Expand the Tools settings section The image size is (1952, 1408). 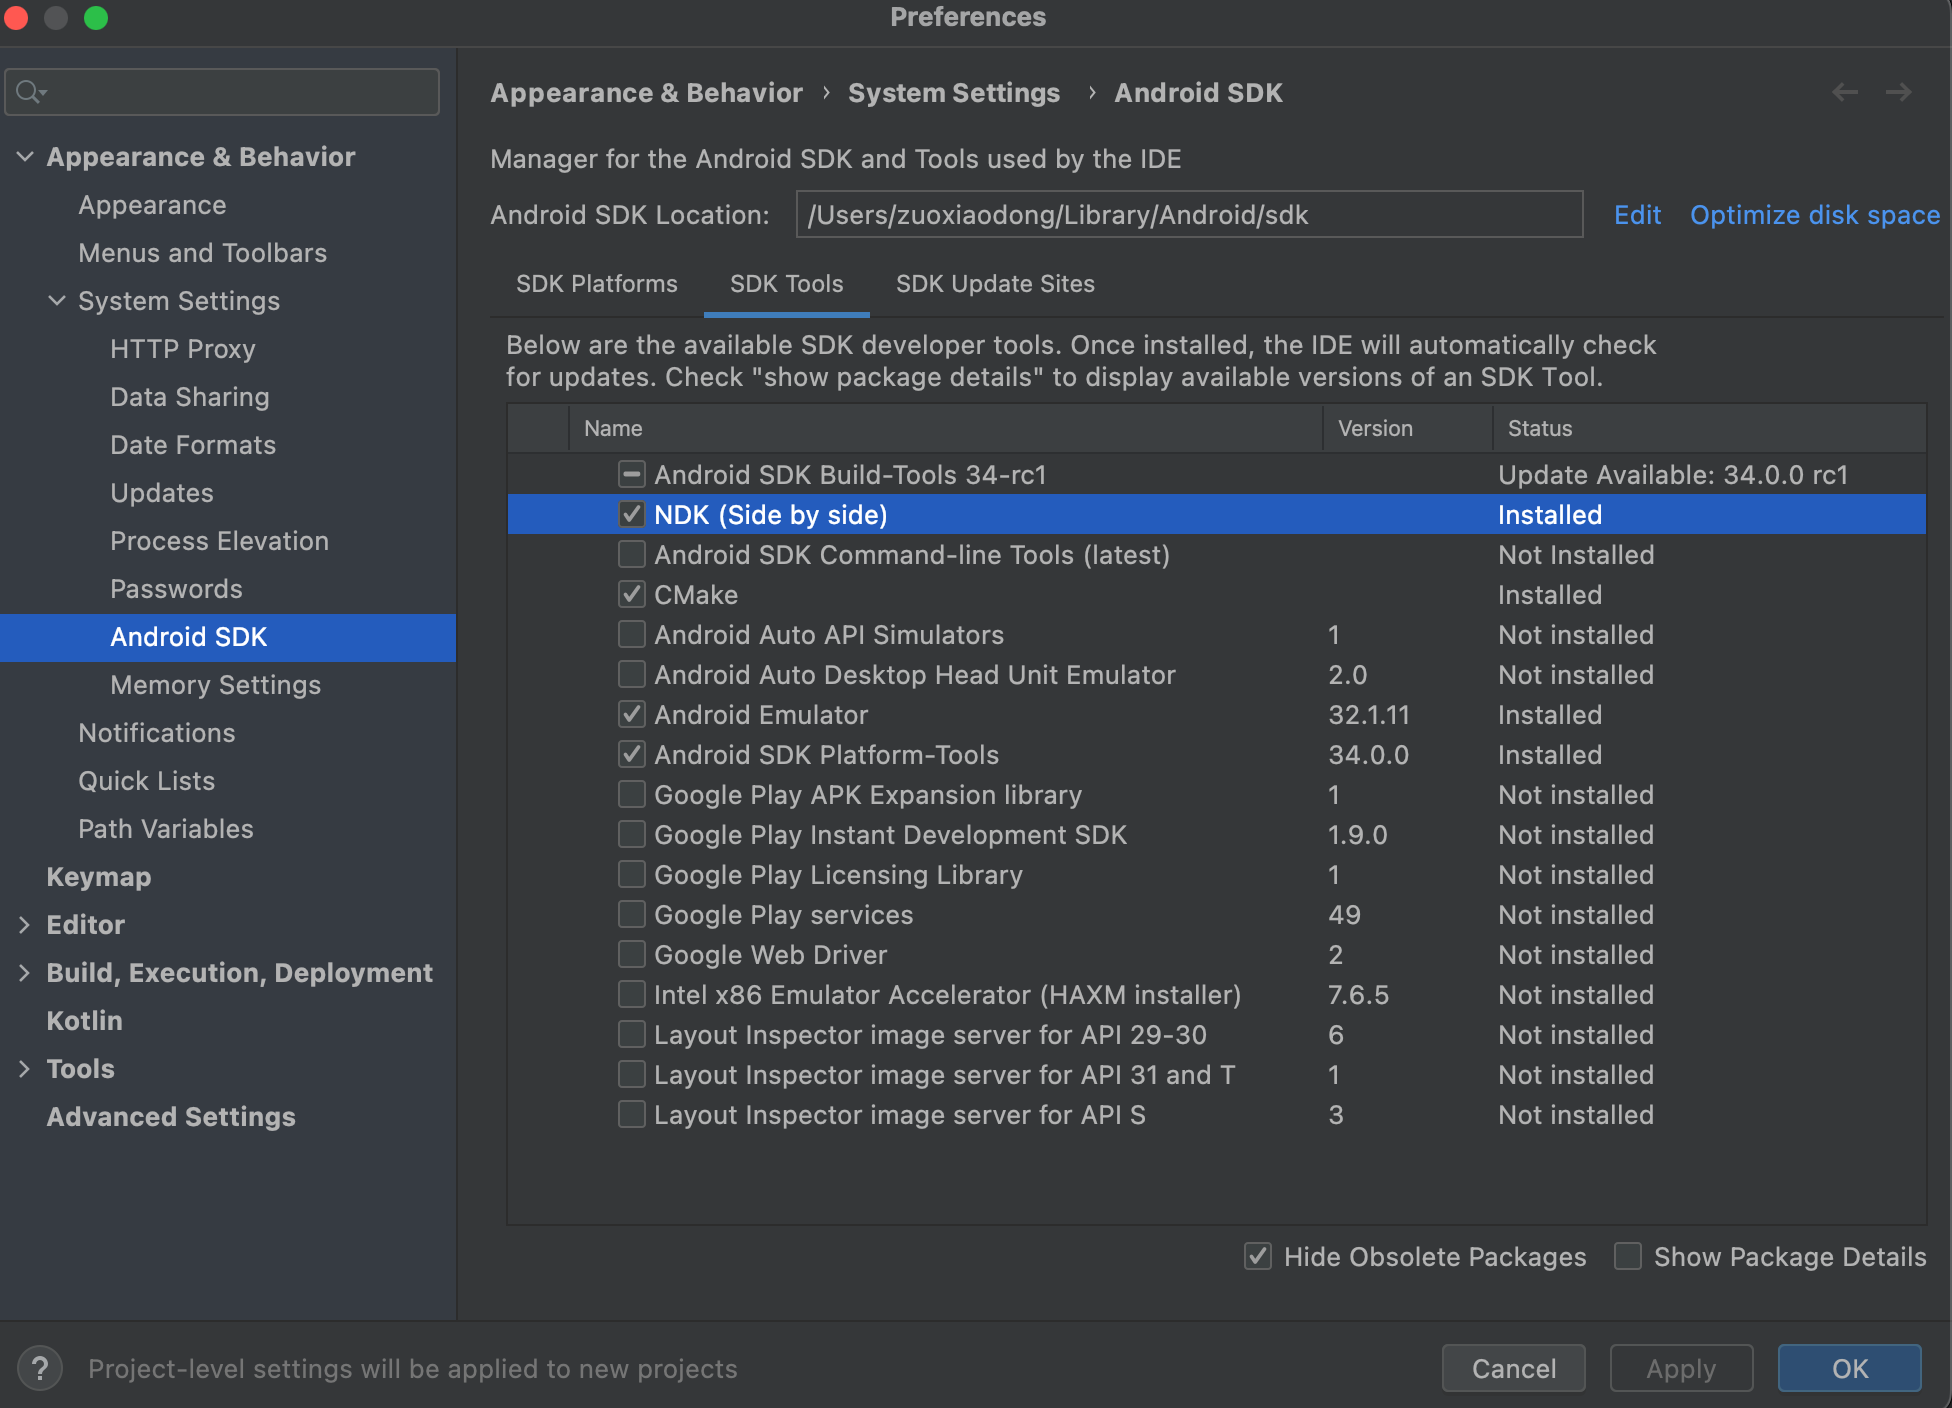pos(23,1070)
